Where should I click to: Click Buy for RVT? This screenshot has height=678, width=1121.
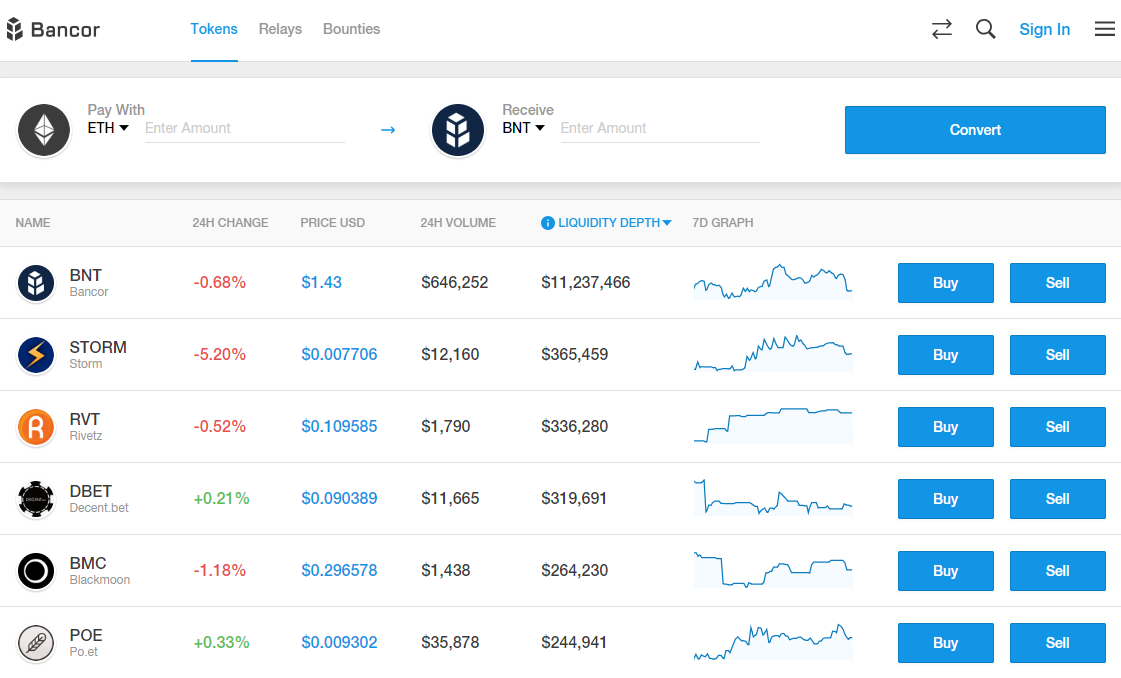(x=946, y=427)
